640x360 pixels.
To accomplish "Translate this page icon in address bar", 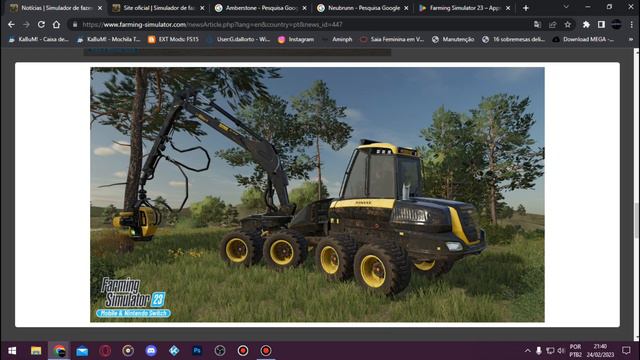I will (x=537, y=24).
